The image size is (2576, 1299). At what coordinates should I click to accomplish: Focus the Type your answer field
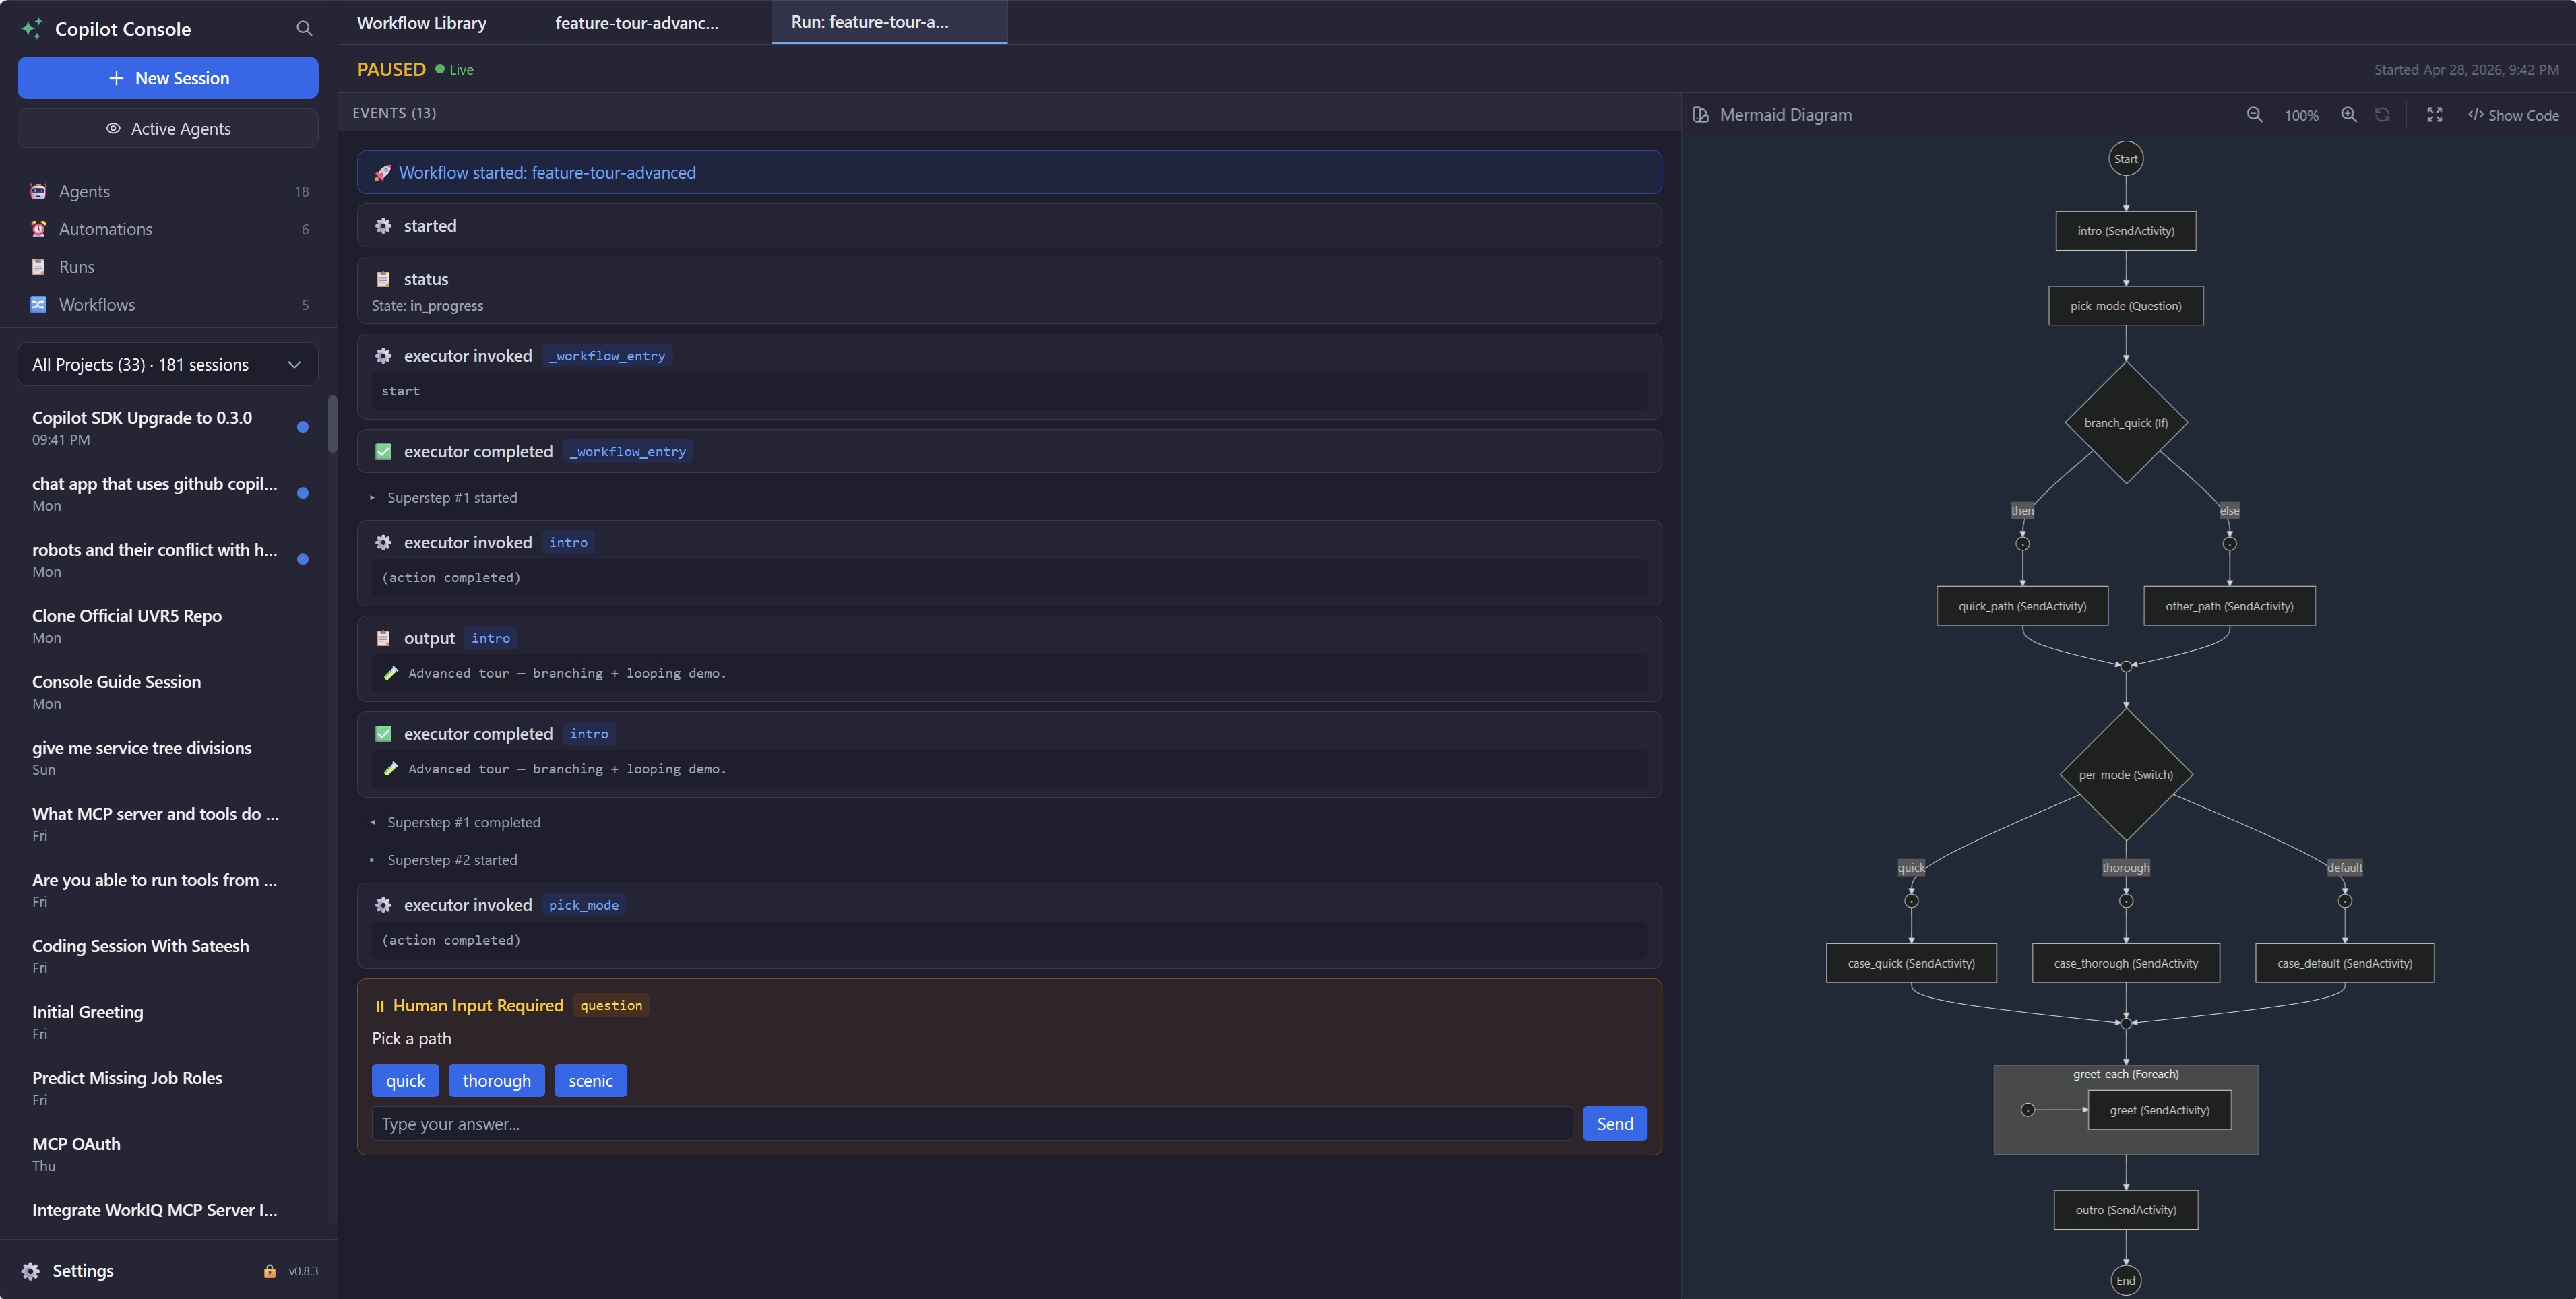click(x=972, y=1124)
